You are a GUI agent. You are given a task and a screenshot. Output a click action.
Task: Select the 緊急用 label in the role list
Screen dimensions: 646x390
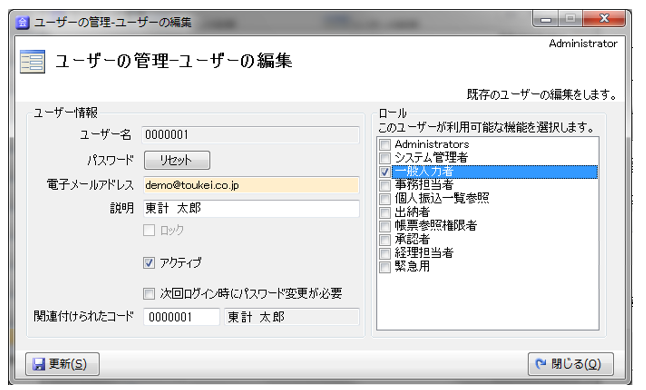click(x=412, y=266)
